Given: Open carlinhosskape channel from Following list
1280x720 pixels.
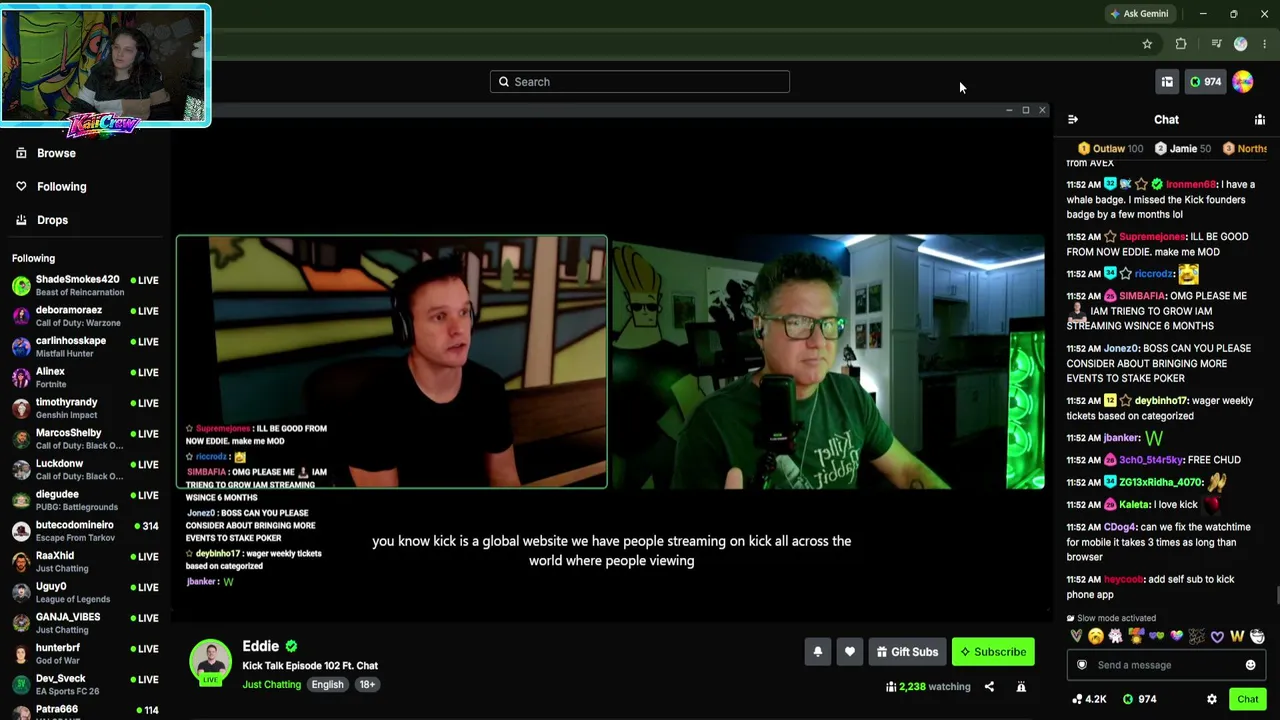Looking at the screenshot, I should 85,347.
